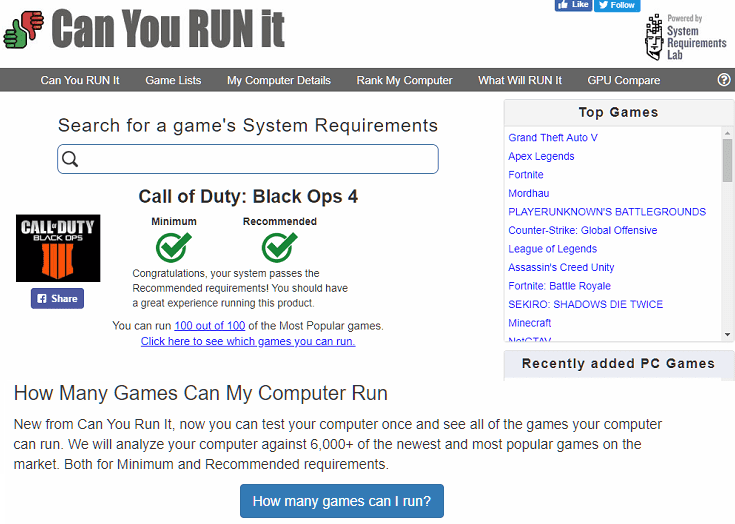Viewport: 735px width, 524px height.
Task: Click the Black Ops 4 cover thumbnail
Action: [58, 248]
